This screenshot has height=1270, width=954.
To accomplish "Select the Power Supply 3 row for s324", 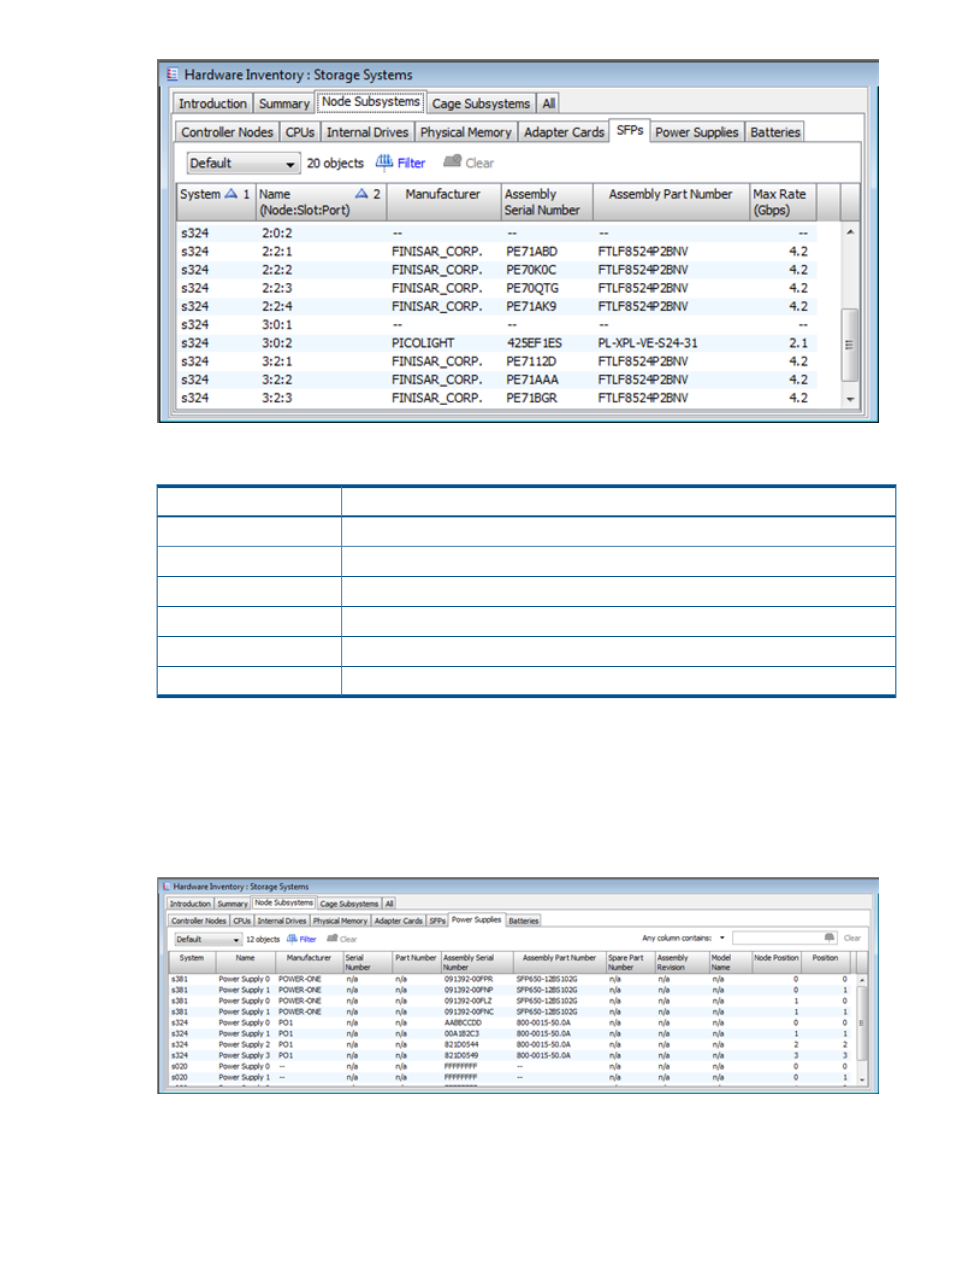I will (510, 1055).
